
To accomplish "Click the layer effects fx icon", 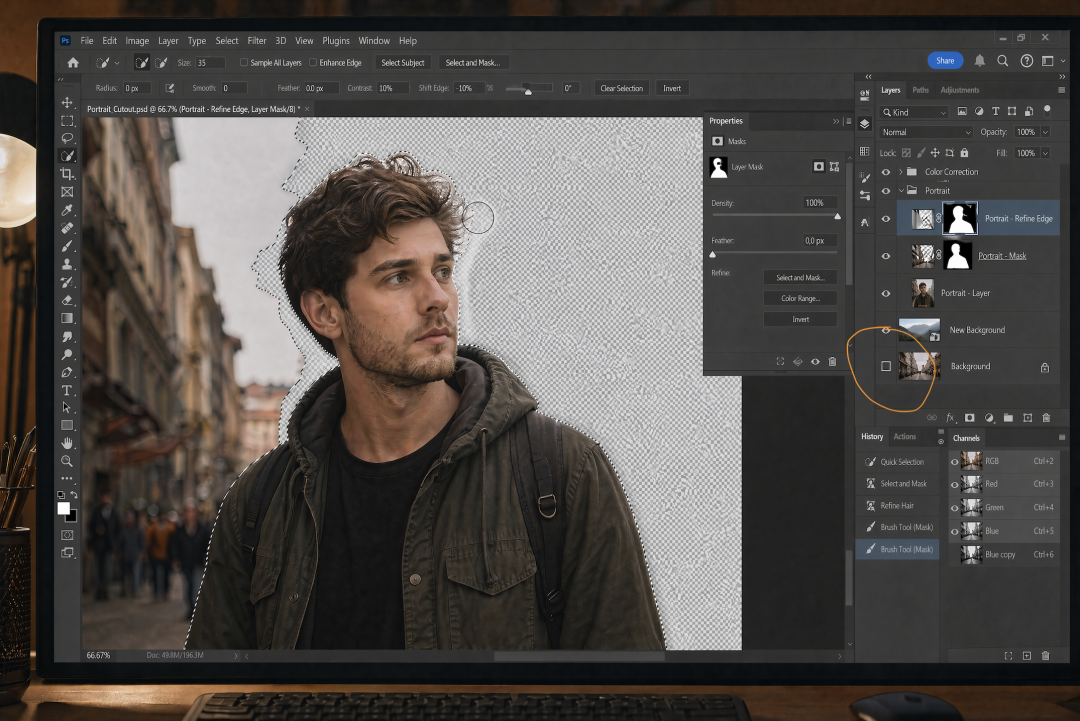I will coord(951,417).
